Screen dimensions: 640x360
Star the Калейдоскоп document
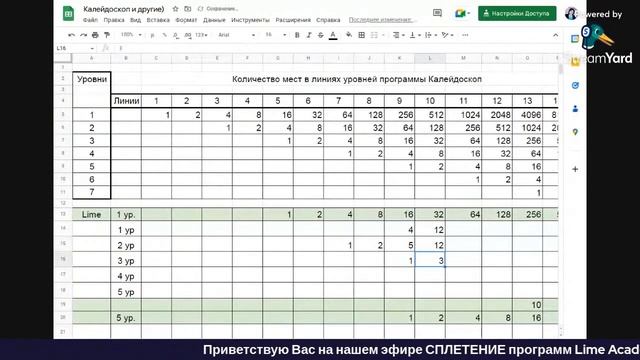point(175,9)
